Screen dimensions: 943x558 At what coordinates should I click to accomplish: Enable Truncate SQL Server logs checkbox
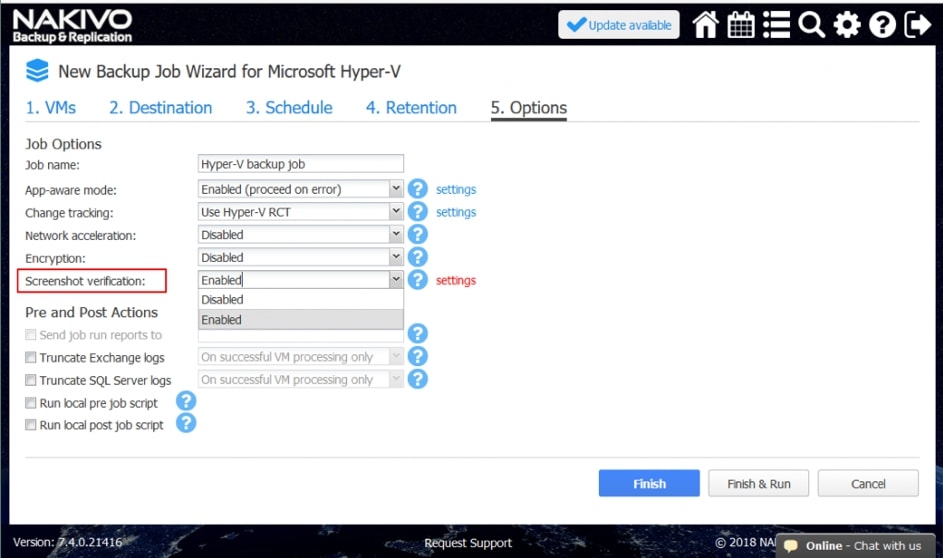[x=31, y=381]
